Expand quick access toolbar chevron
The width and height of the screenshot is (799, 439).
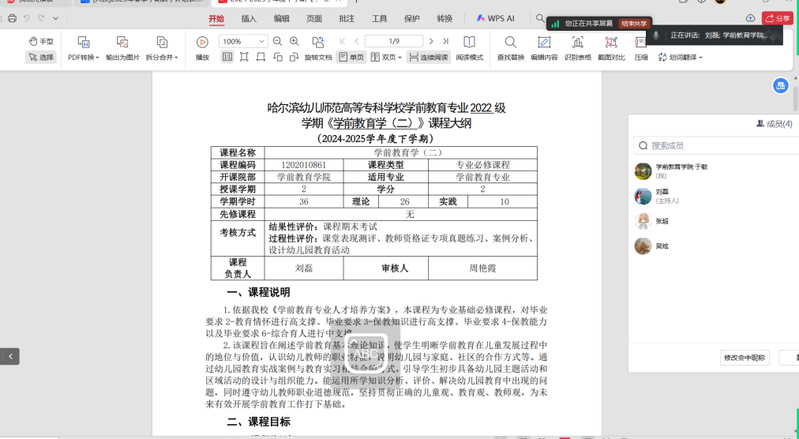click(56, 18)
